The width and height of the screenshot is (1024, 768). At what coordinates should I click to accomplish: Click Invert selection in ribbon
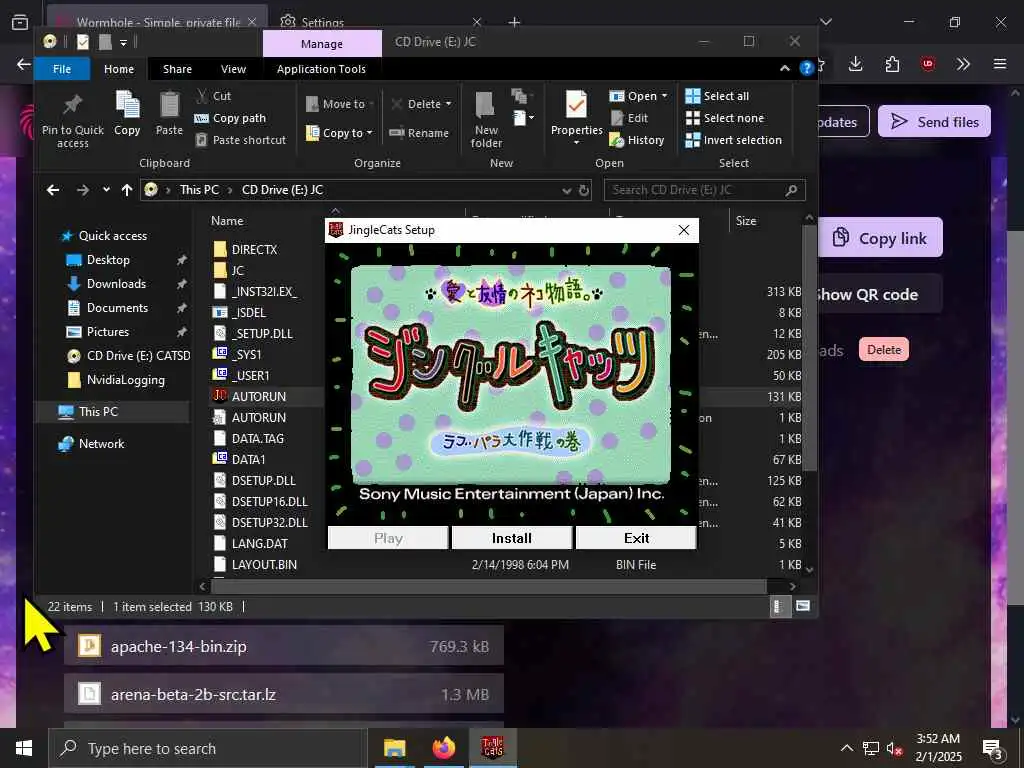[x=733, y=140]
